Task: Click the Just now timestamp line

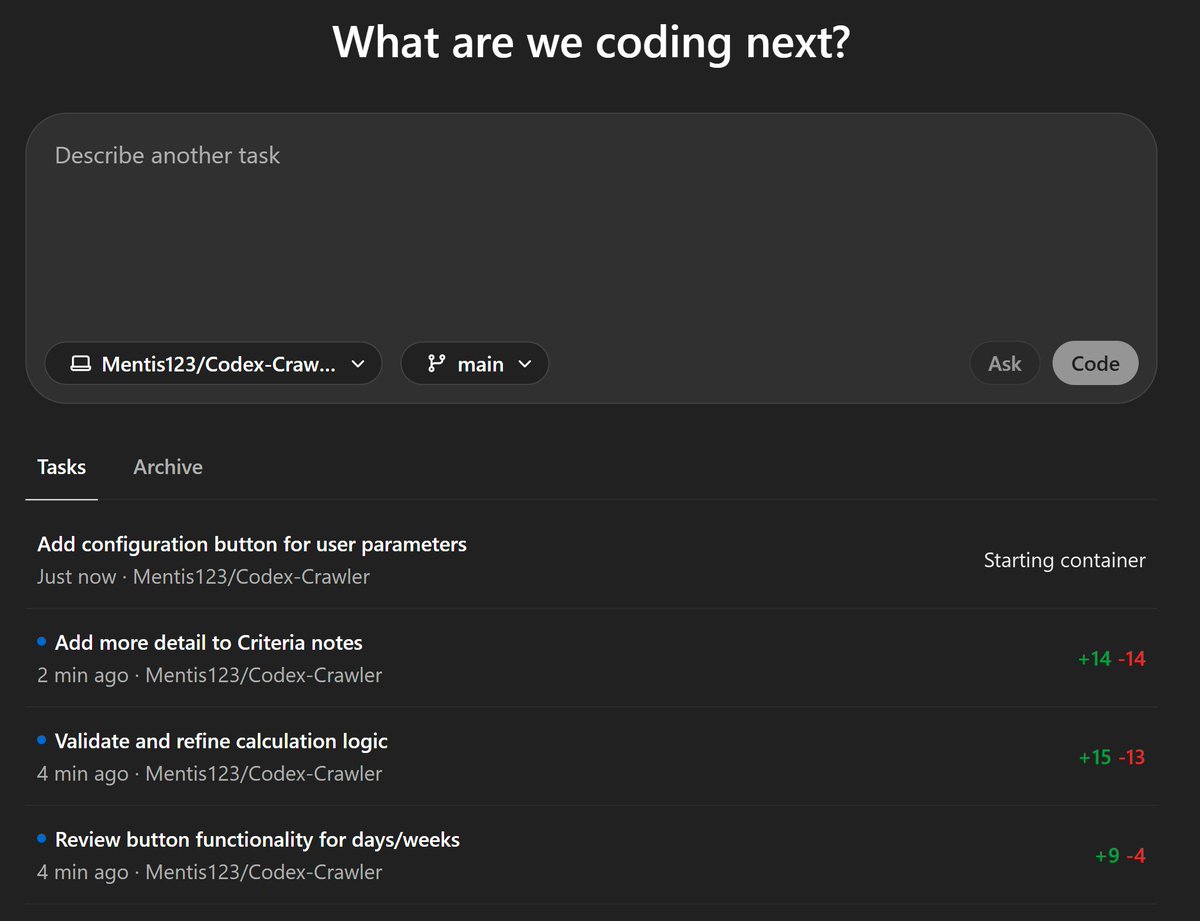Action: (203, 577)
